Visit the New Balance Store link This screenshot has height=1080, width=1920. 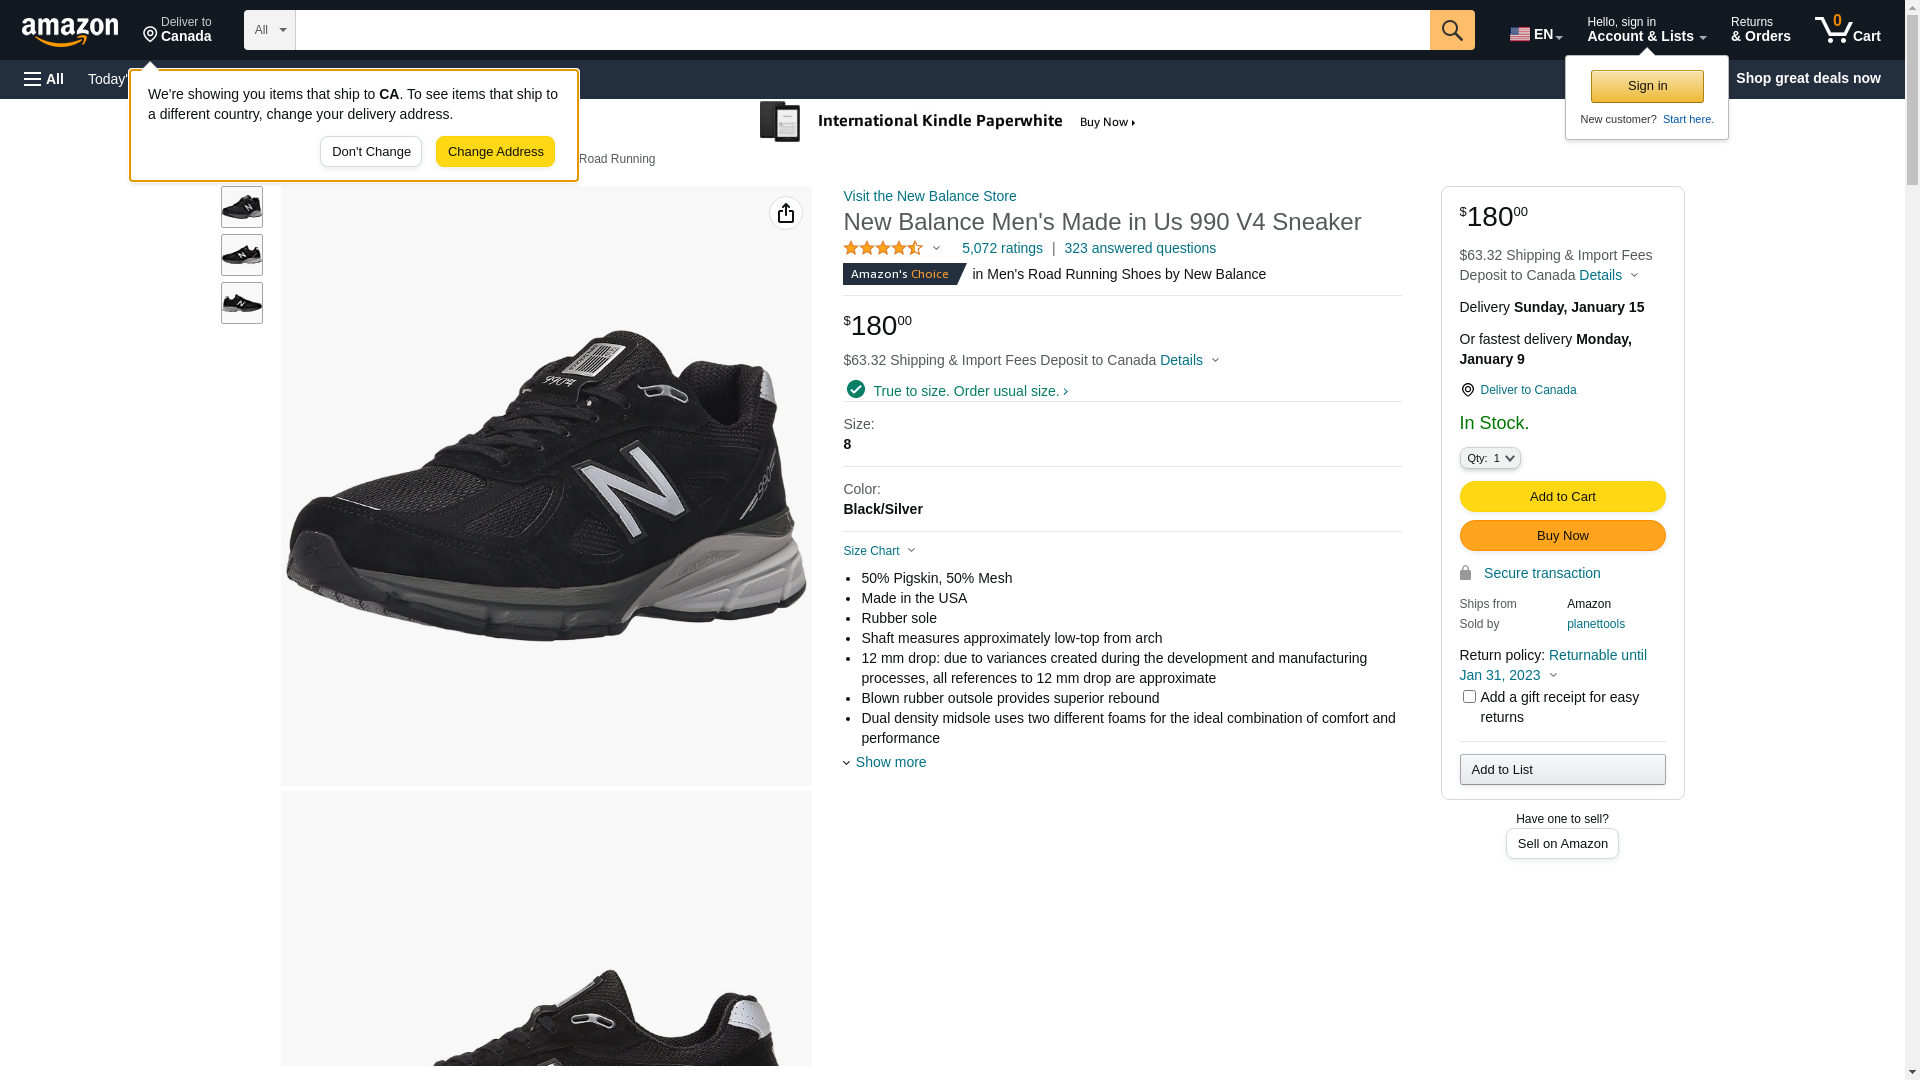[929, 196]
